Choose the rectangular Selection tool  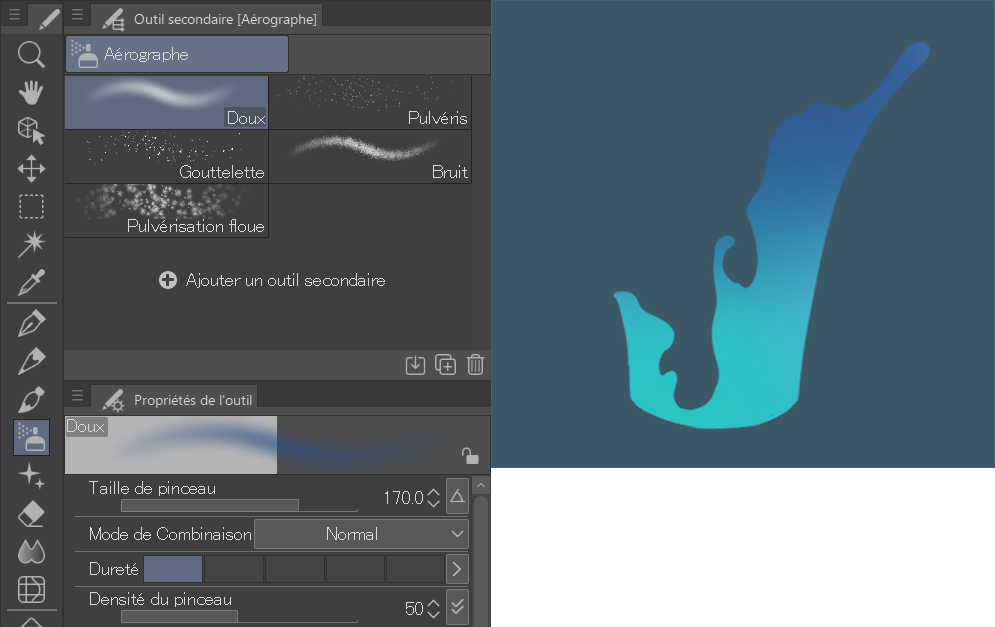(x=31, y=206)
